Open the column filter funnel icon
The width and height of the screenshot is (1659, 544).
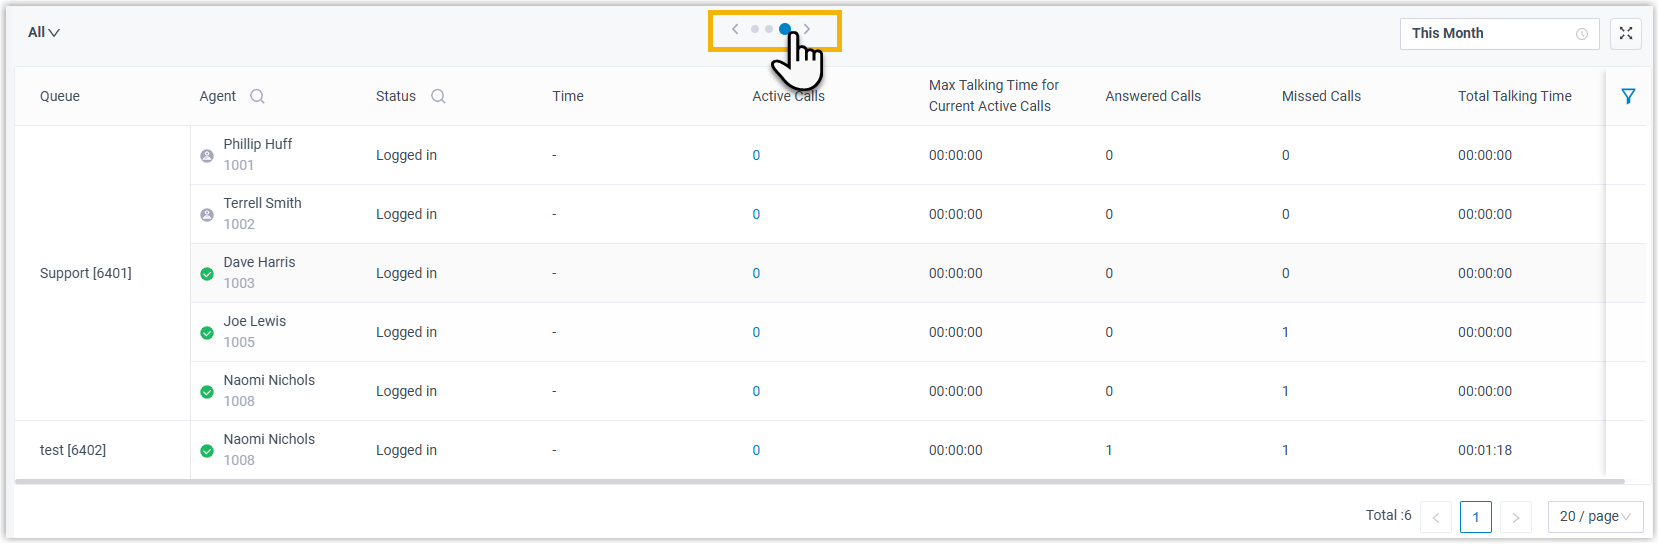click(1628, 96)
